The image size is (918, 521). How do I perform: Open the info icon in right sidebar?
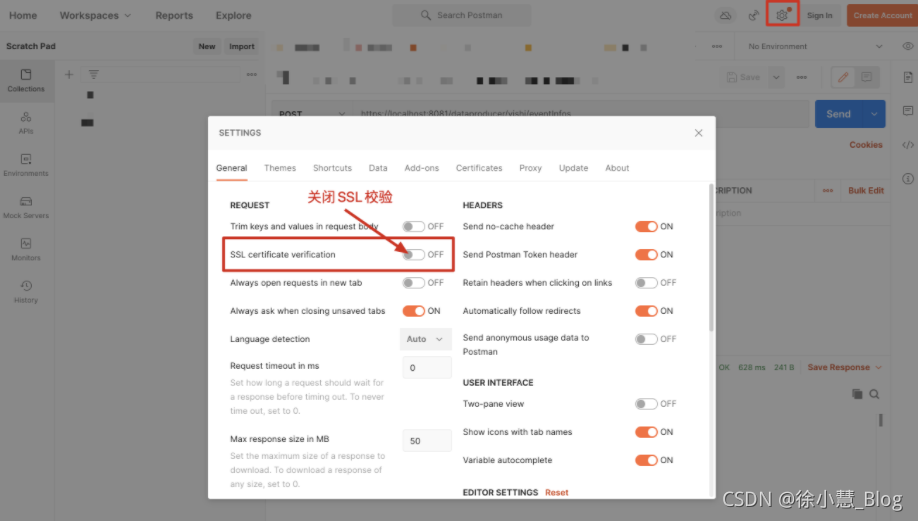[x=907, y=179]
